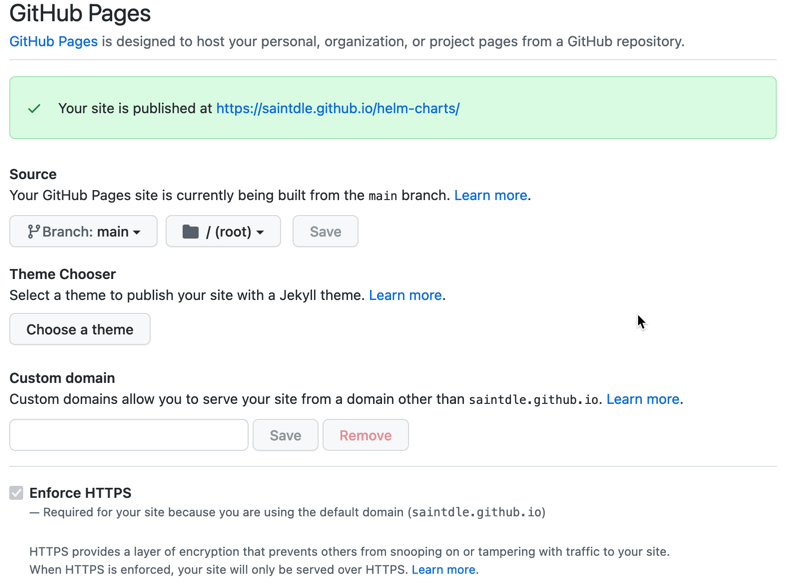Image resolution: width=788 pixels, height=583 pixels.
Task: Open the Branch: main dropdown
Action: (x=83, y=231)
